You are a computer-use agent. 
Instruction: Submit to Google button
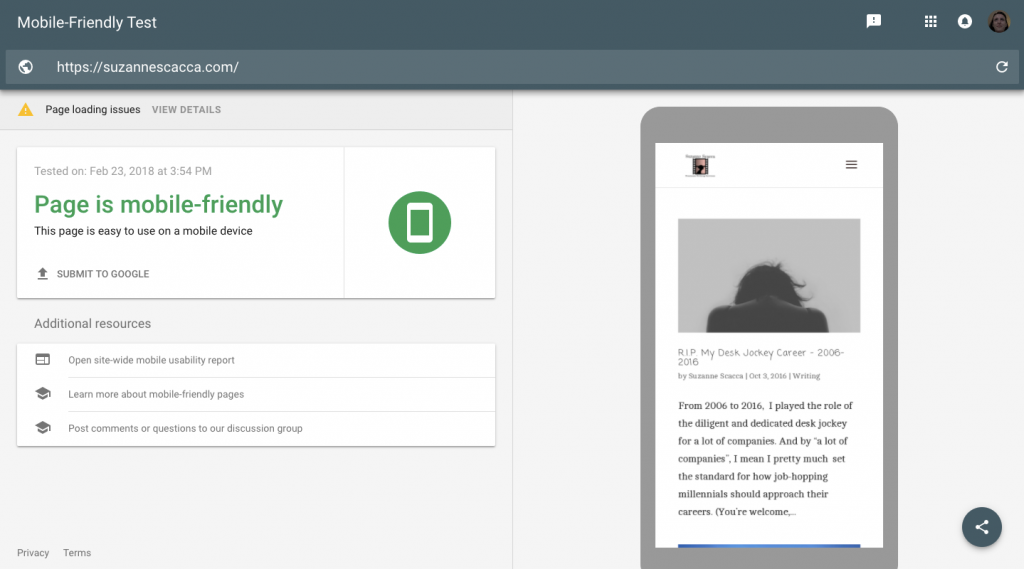tap(93, 274)
